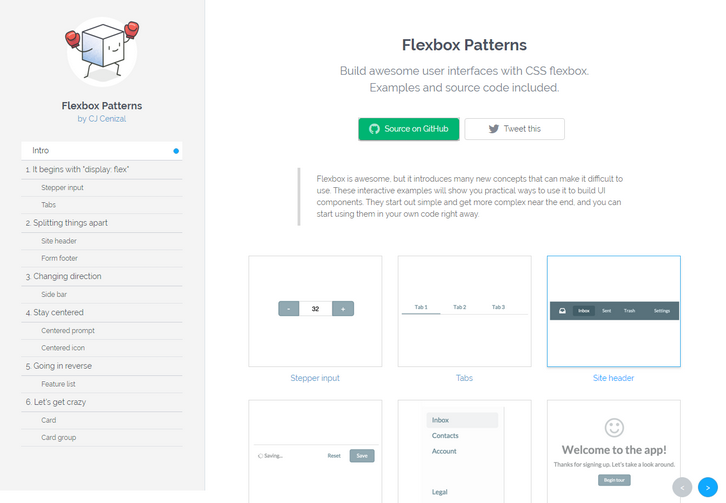The height and width of the screenshot is (503, 726).
Task: Click the smiley face icon in the welcome card
Action: point(614,427)
